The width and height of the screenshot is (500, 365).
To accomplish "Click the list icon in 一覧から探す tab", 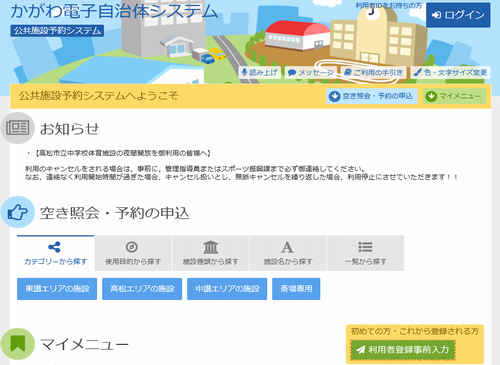I will [x=365, y=247].
